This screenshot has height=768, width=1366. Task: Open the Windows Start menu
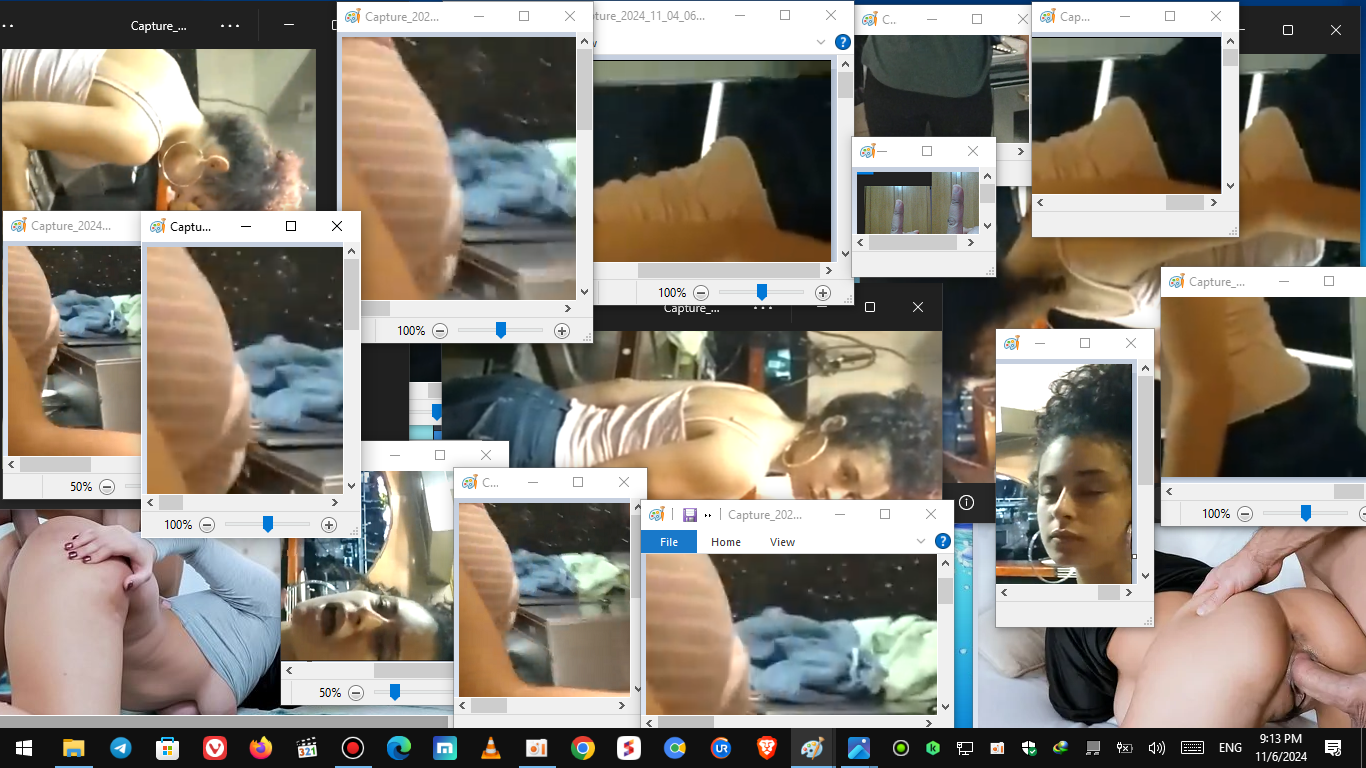pos(23,748)
